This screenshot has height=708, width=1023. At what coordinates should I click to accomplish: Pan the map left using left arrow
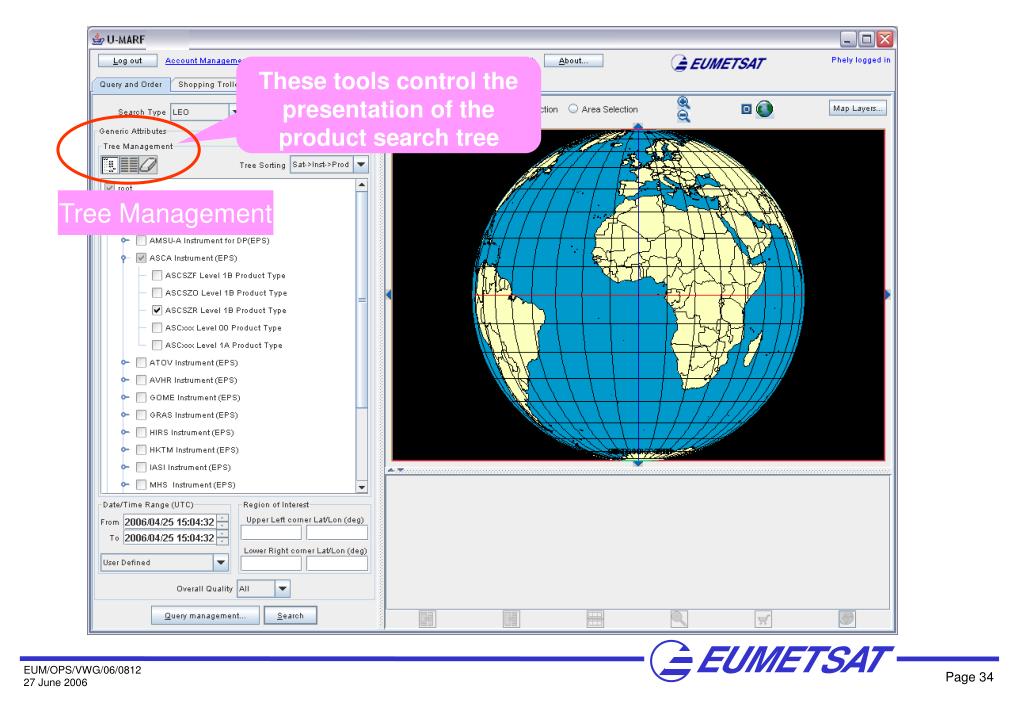pos(389,295)
